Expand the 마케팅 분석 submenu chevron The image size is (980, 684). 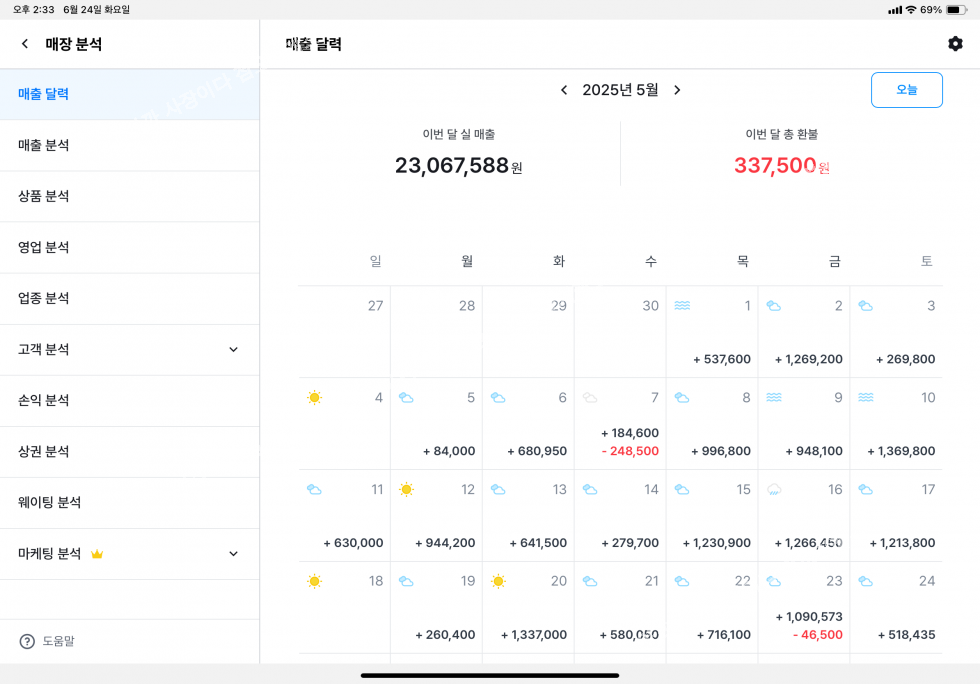tap(233, 554)
